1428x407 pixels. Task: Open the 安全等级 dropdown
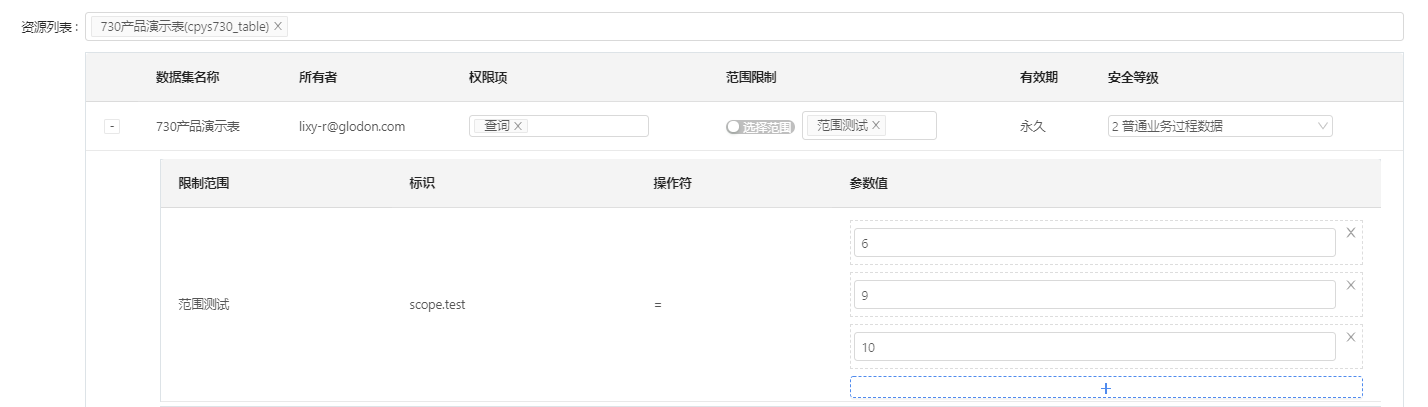point(1219,126)
